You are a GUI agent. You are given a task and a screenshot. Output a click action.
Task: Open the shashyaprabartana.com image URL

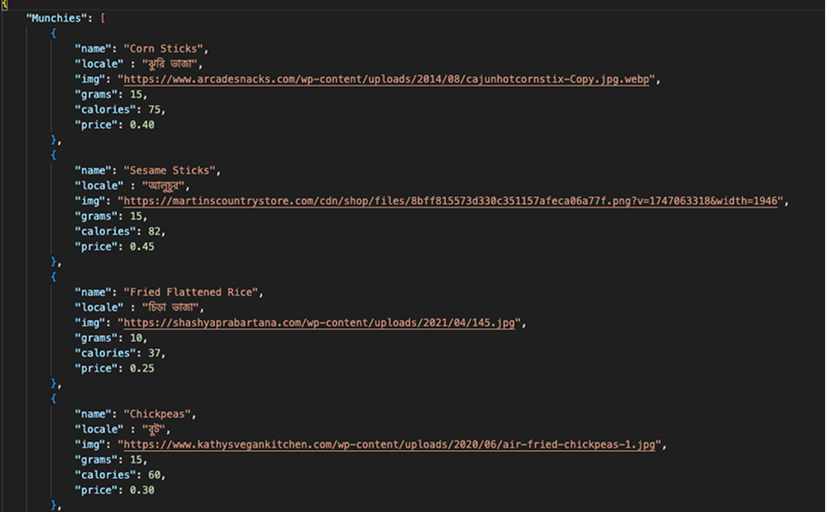(319, 323)
